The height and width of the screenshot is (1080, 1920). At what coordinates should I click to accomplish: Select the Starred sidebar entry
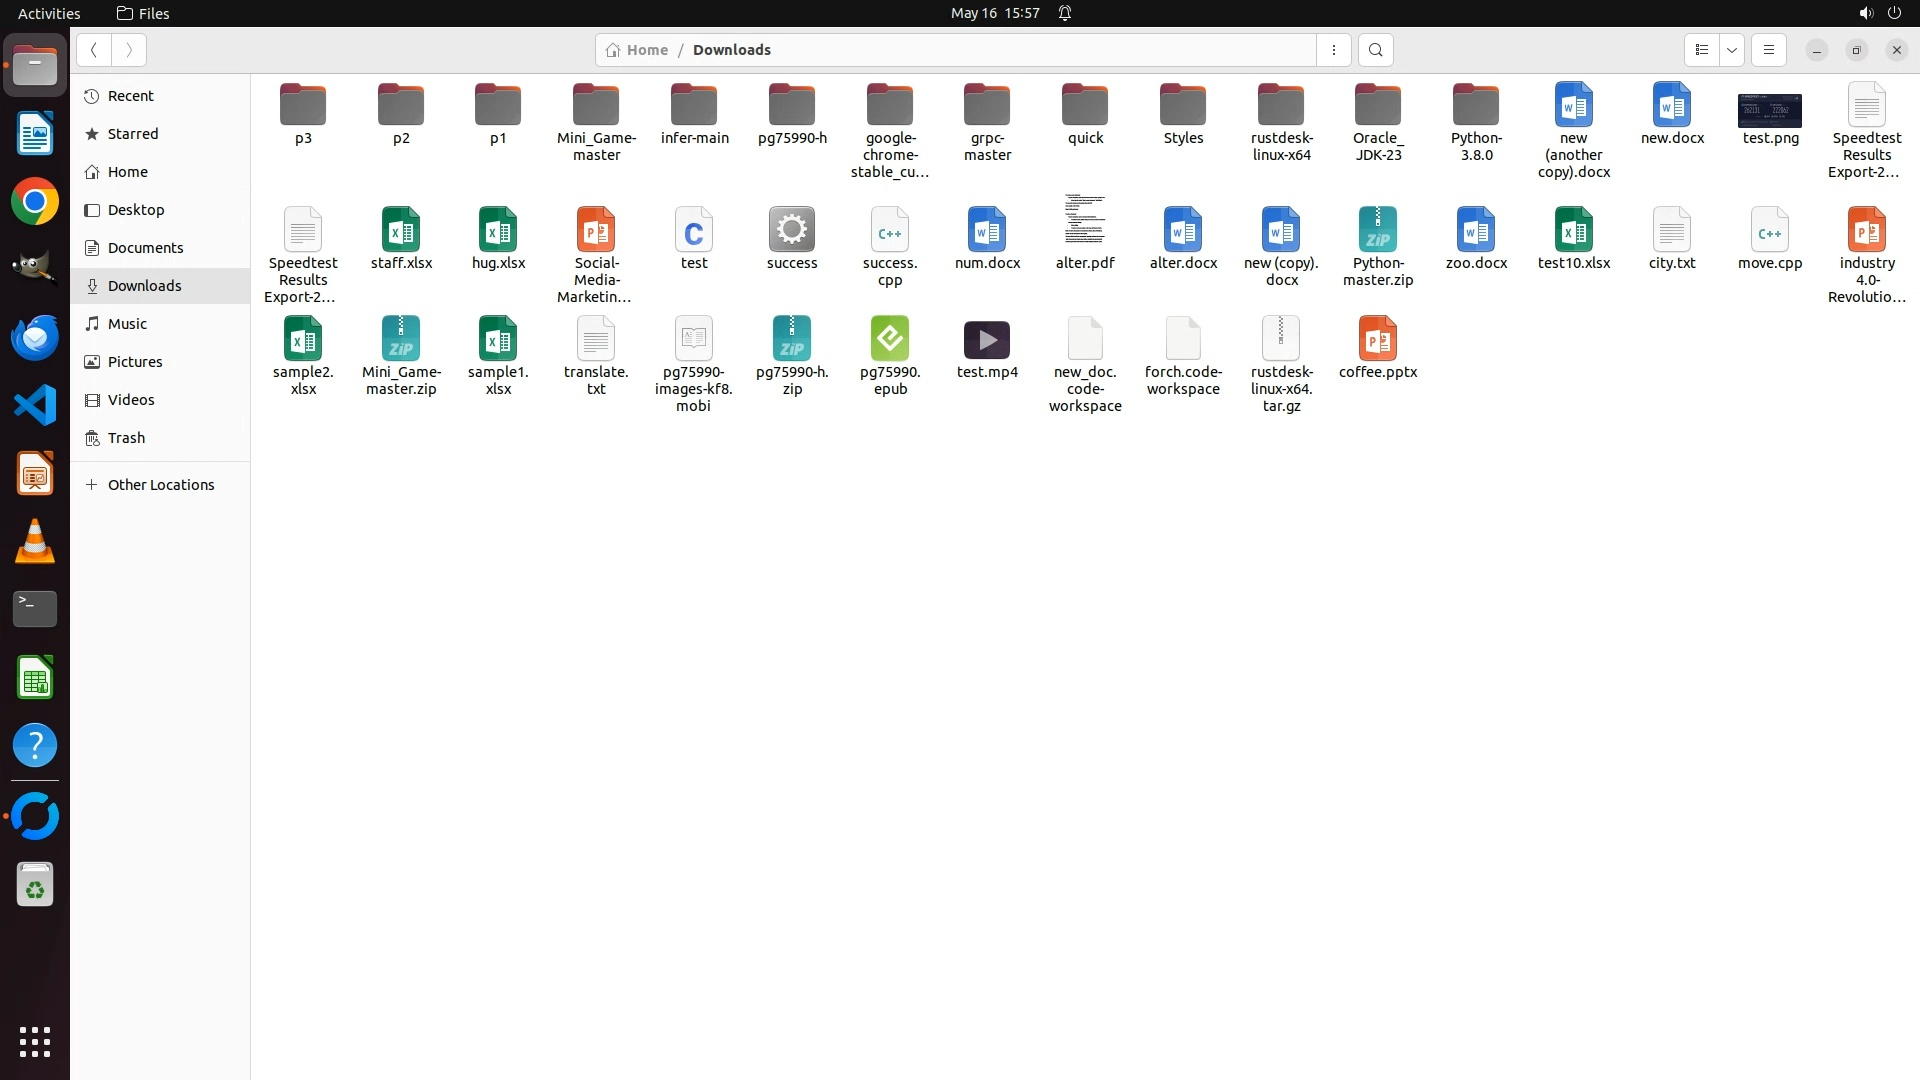click(133, 134)
